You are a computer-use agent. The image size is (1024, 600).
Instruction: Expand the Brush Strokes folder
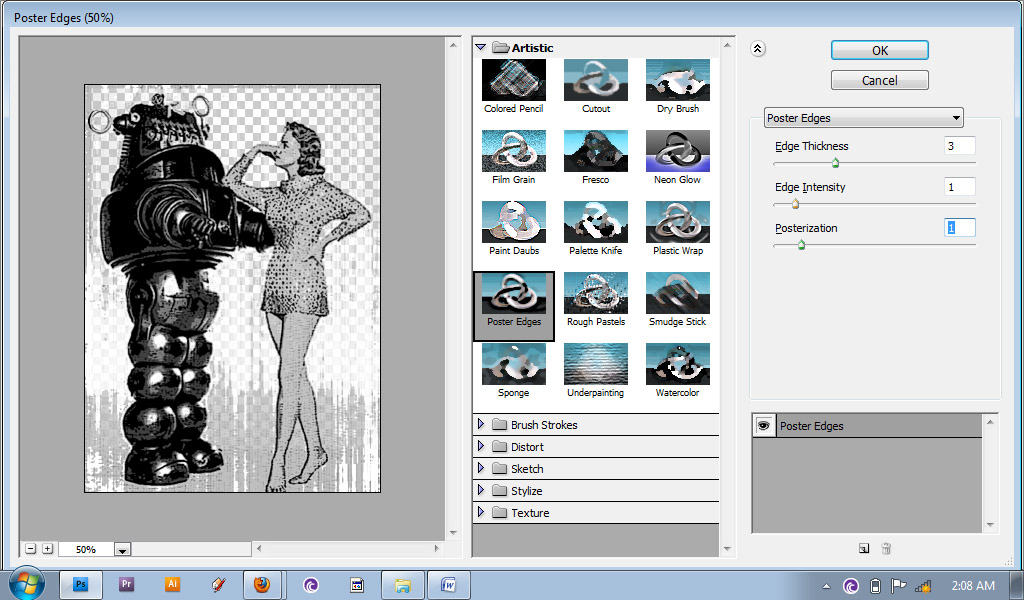pos(481,424)
